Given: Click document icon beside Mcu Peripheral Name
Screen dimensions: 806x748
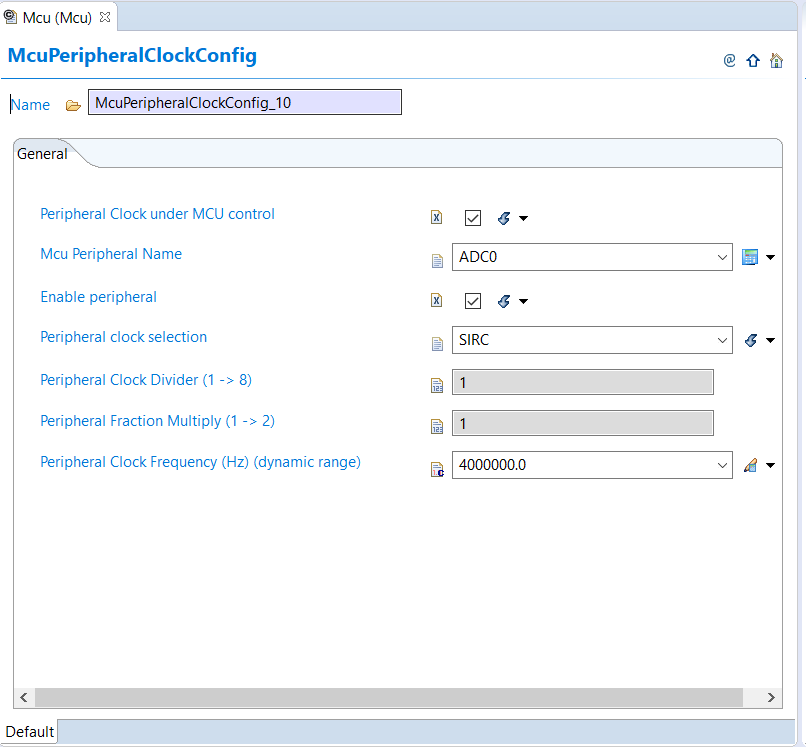Looking at the screenshot, I should [x=437, y=261].
